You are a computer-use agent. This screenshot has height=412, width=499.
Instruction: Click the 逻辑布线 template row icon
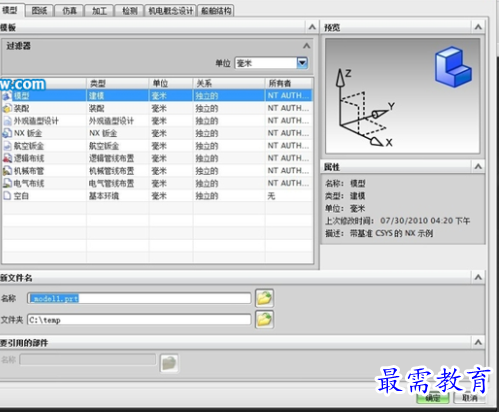pos(7,158)
